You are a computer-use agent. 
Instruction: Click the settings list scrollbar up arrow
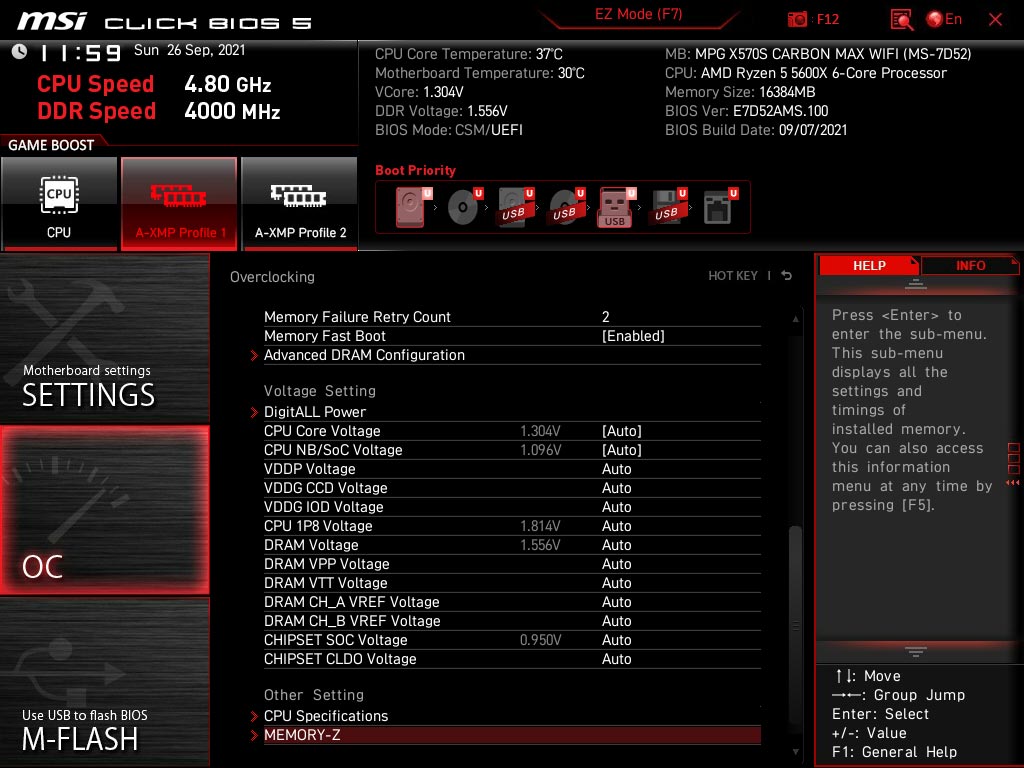(795, 319)
